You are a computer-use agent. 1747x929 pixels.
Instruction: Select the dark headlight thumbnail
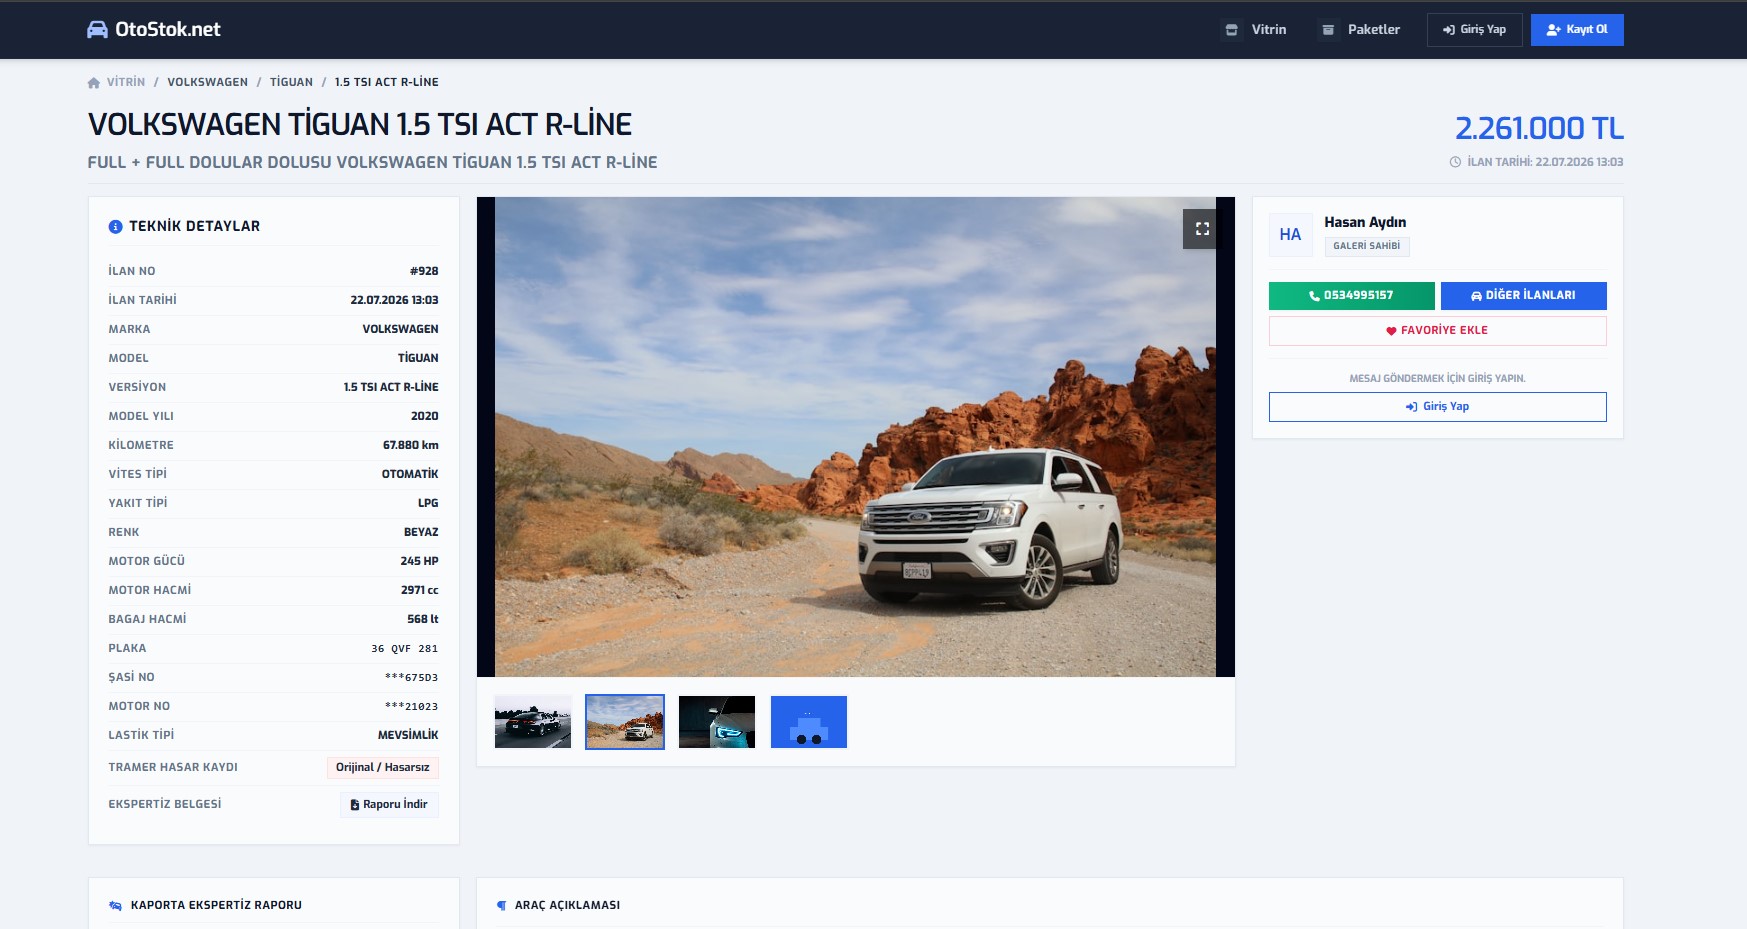tap(717, 722)
